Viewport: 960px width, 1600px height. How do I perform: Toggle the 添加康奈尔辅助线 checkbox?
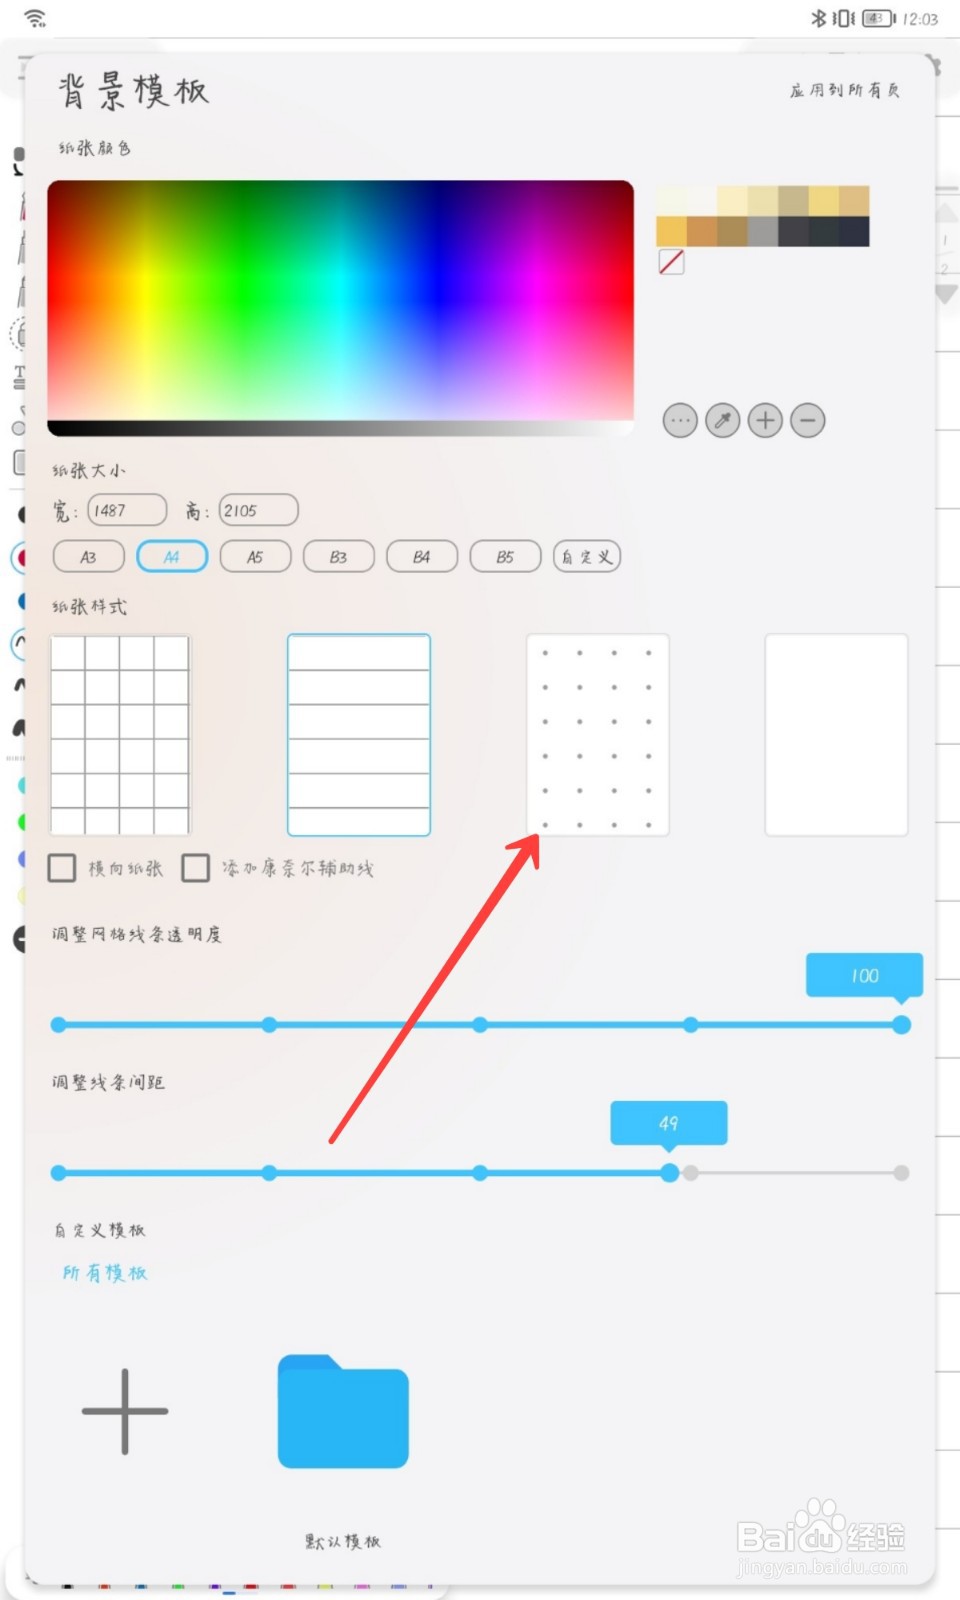pyautogui.click(x=195, y=867)
